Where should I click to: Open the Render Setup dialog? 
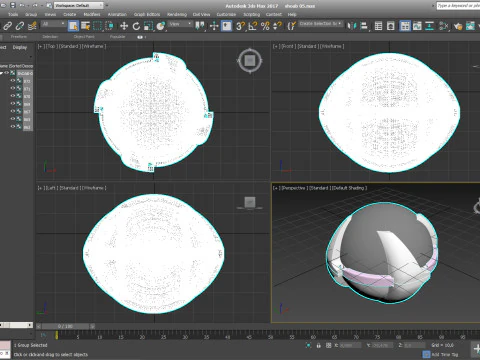[458, 26]
